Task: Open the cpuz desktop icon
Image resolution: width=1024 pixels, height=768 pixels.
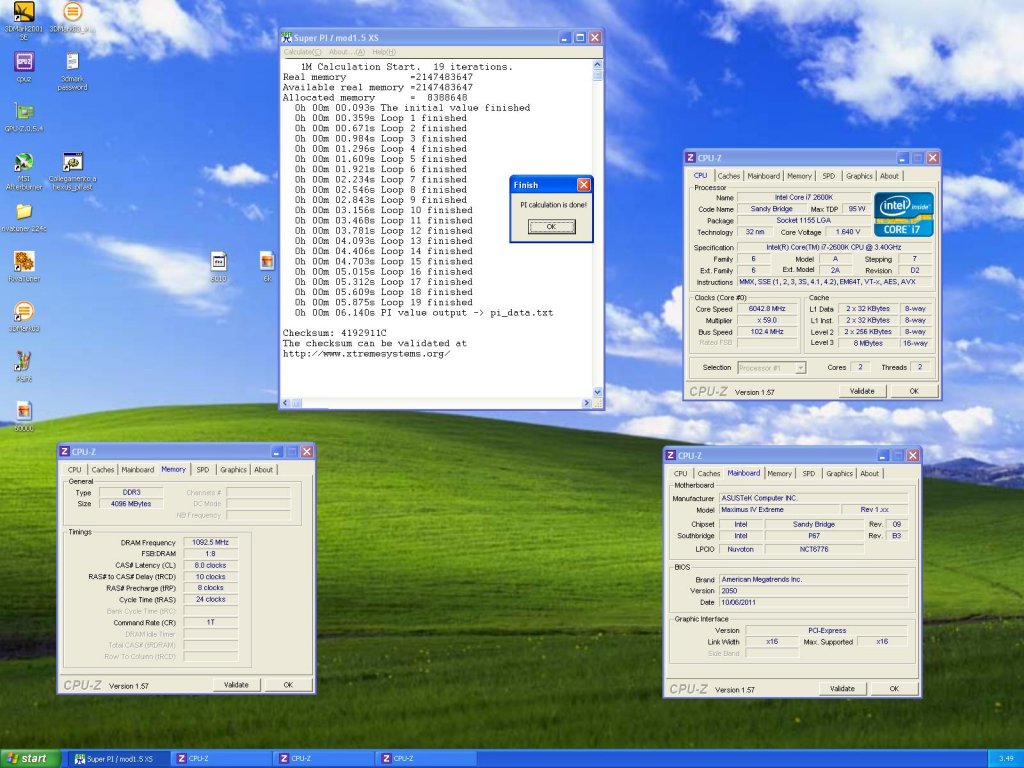Action: 24,67
